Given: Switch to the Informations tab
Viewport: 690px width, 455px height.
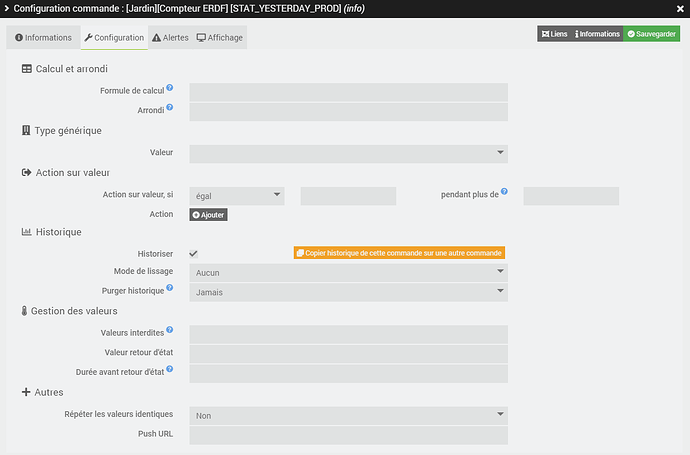Looking at the screenshot, I should click(x=42, y=38).
